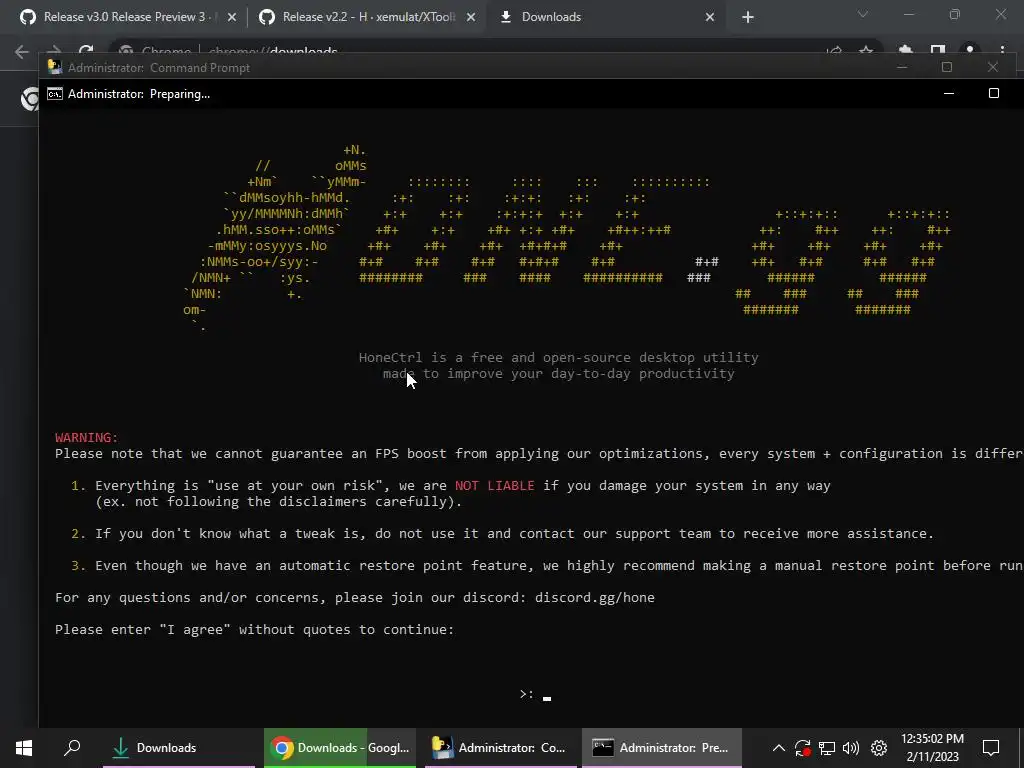Open the volume speaker tray icon
Screen dimensions: 1024x768
851,748
